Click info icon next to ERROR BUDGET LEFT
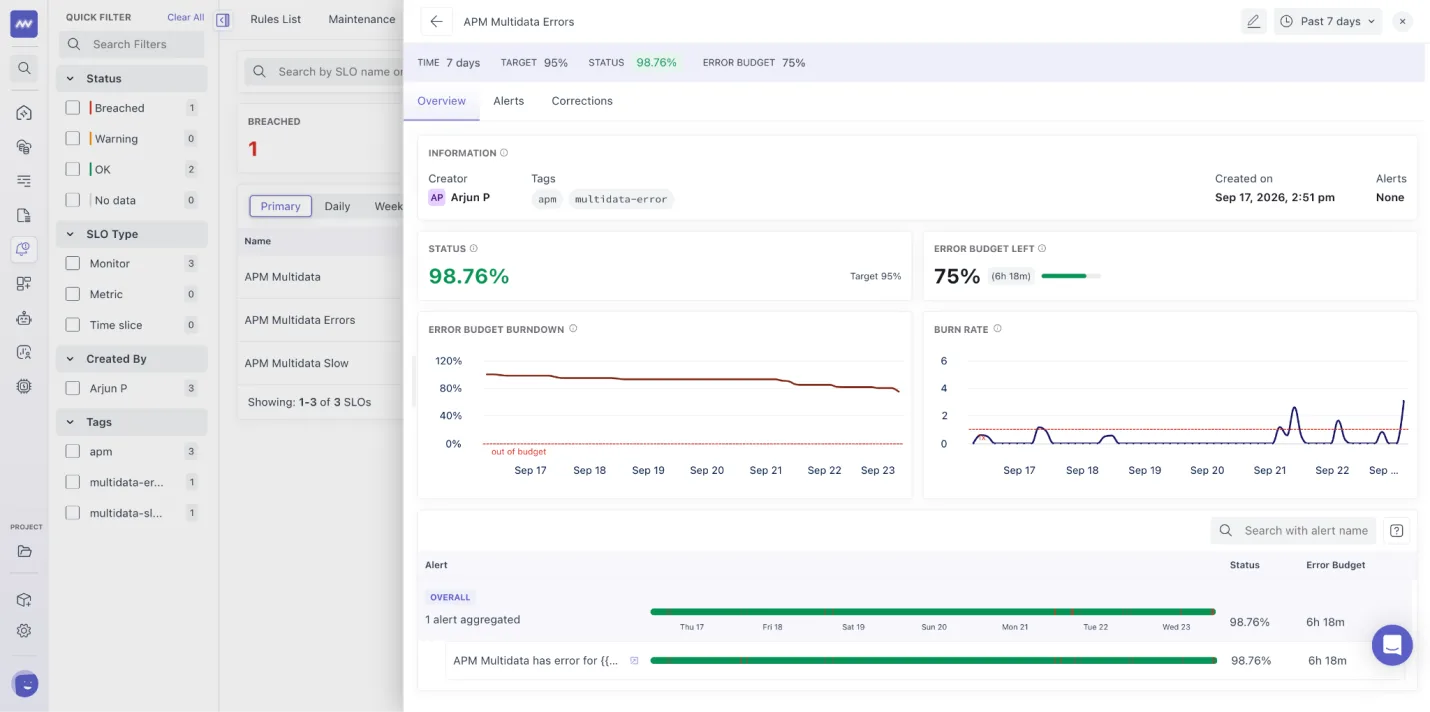 (x=1042, y=248)
